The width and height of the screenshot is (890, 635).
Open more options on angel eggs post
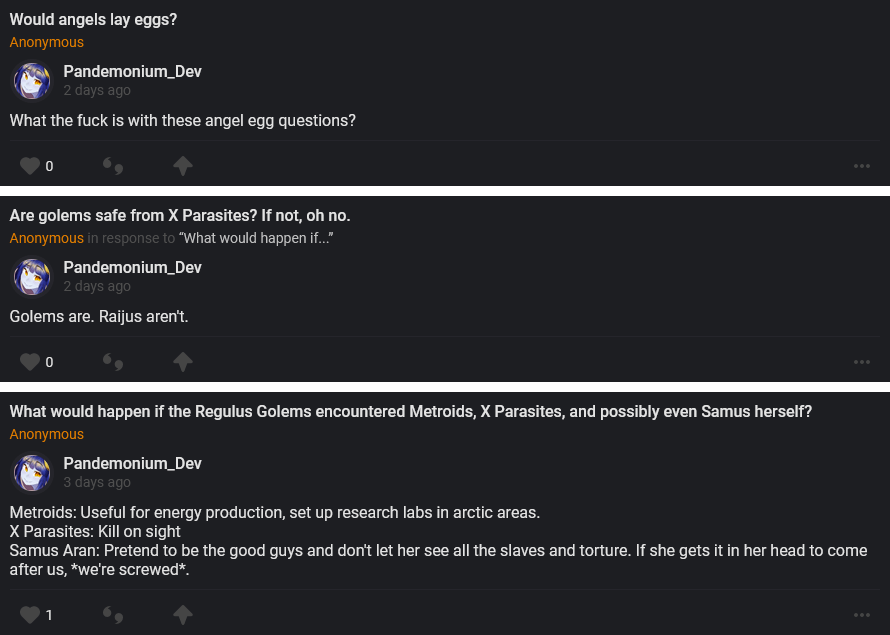coord(862,166)
